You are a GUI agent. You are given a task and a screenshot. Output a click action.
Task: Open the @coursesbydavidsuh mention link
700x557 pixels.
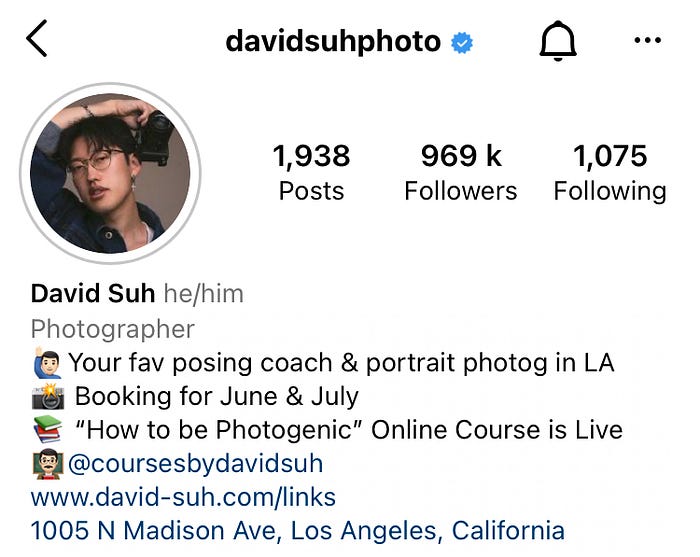(196, 464)
